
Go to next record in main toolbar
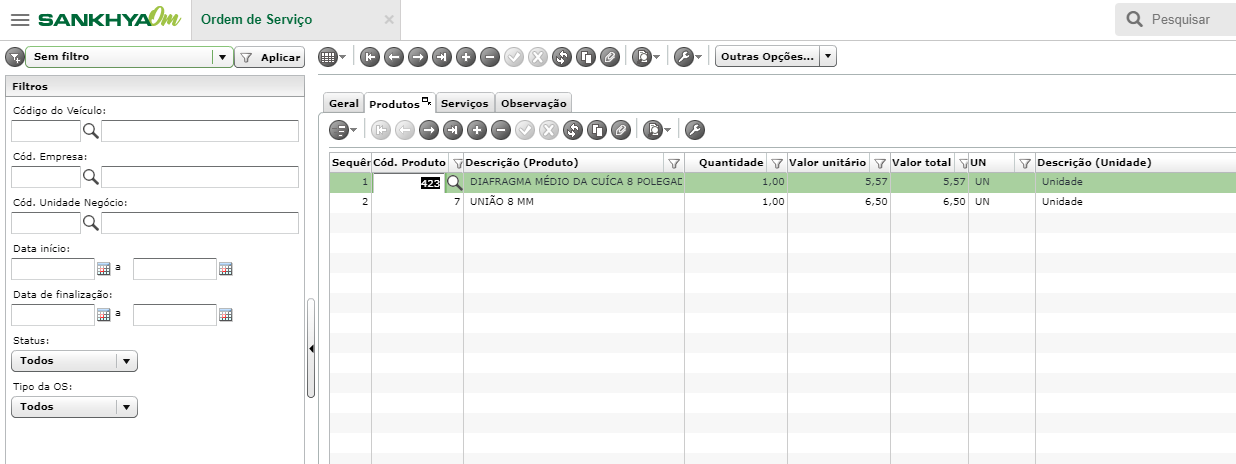pyautogui.click(x=418, y=57)
